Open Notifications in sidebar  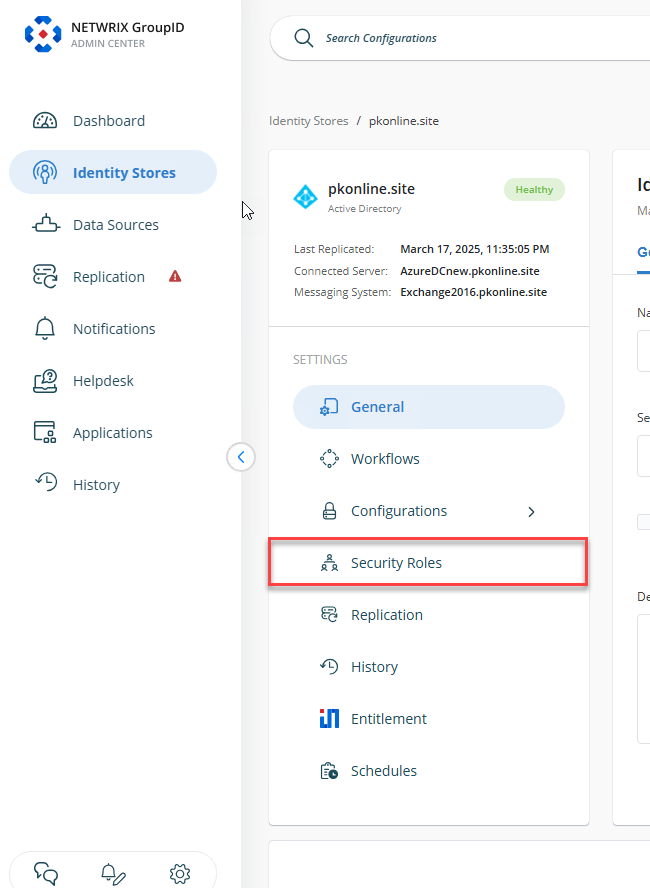click(x=113, y=329)
